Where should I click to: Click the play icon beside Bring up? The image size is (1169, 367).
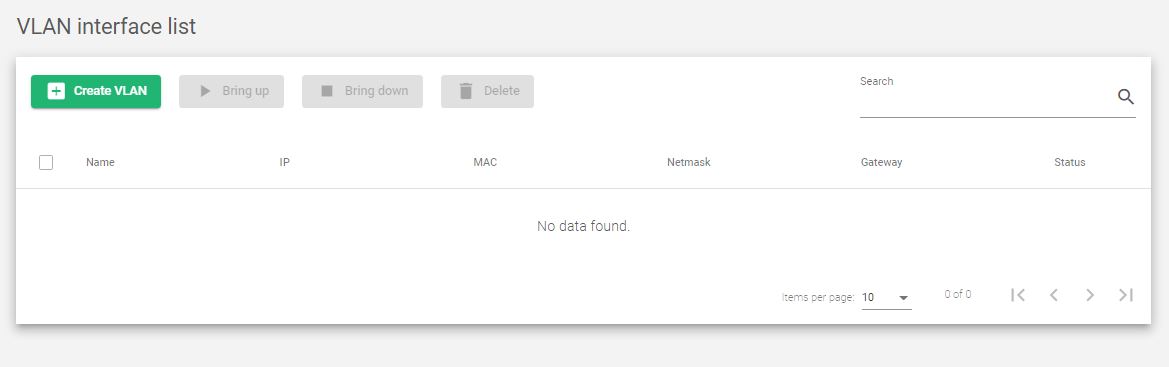tap(205, 91)
